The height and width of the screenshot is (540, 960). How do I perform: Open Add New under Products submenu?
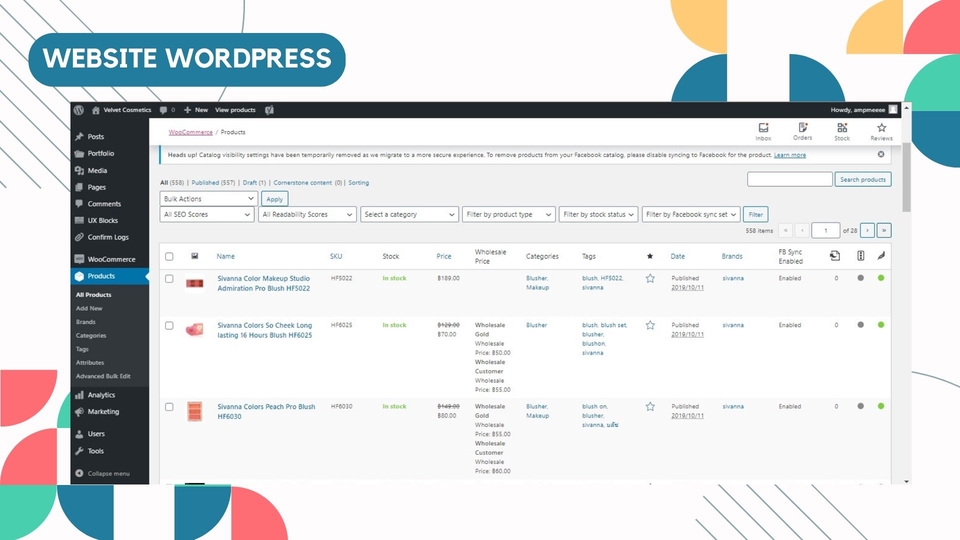point(89,309)
